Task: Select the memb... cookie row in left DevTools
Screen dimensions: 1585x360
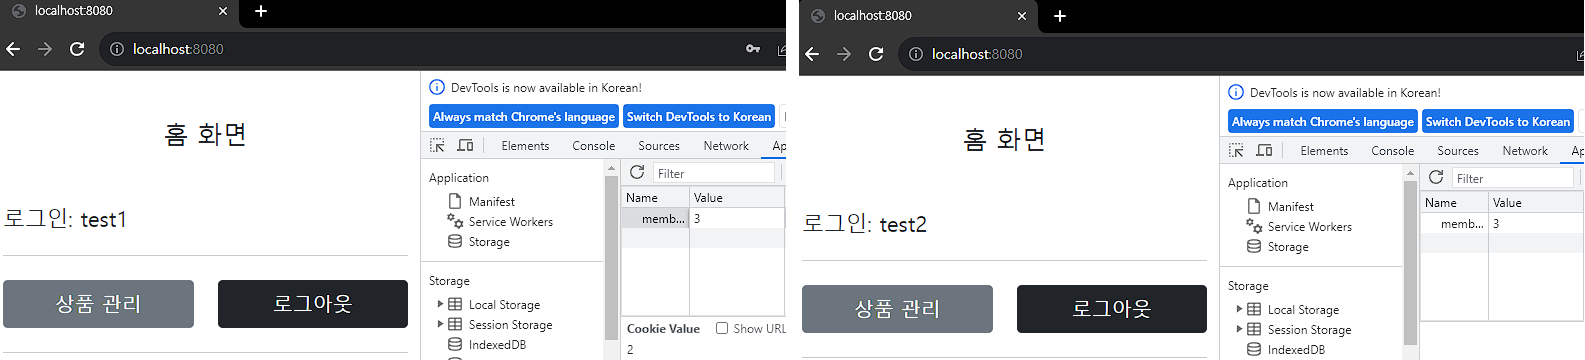Action: point(704,218)
